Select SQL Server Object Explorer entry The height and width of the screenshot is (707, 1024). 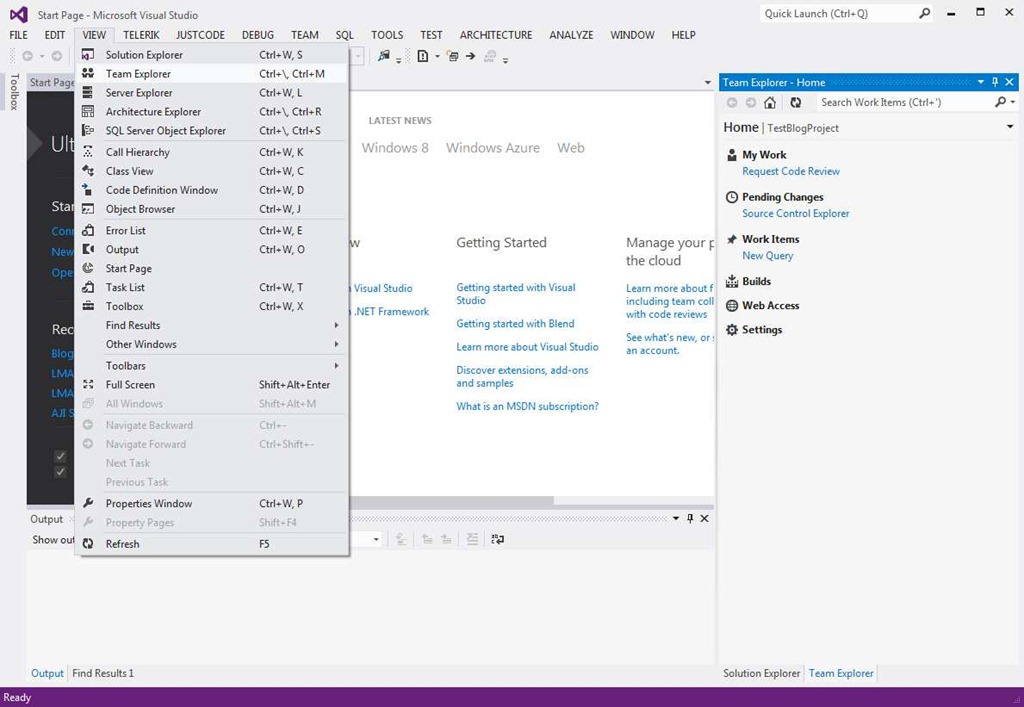tap(212, 131)
